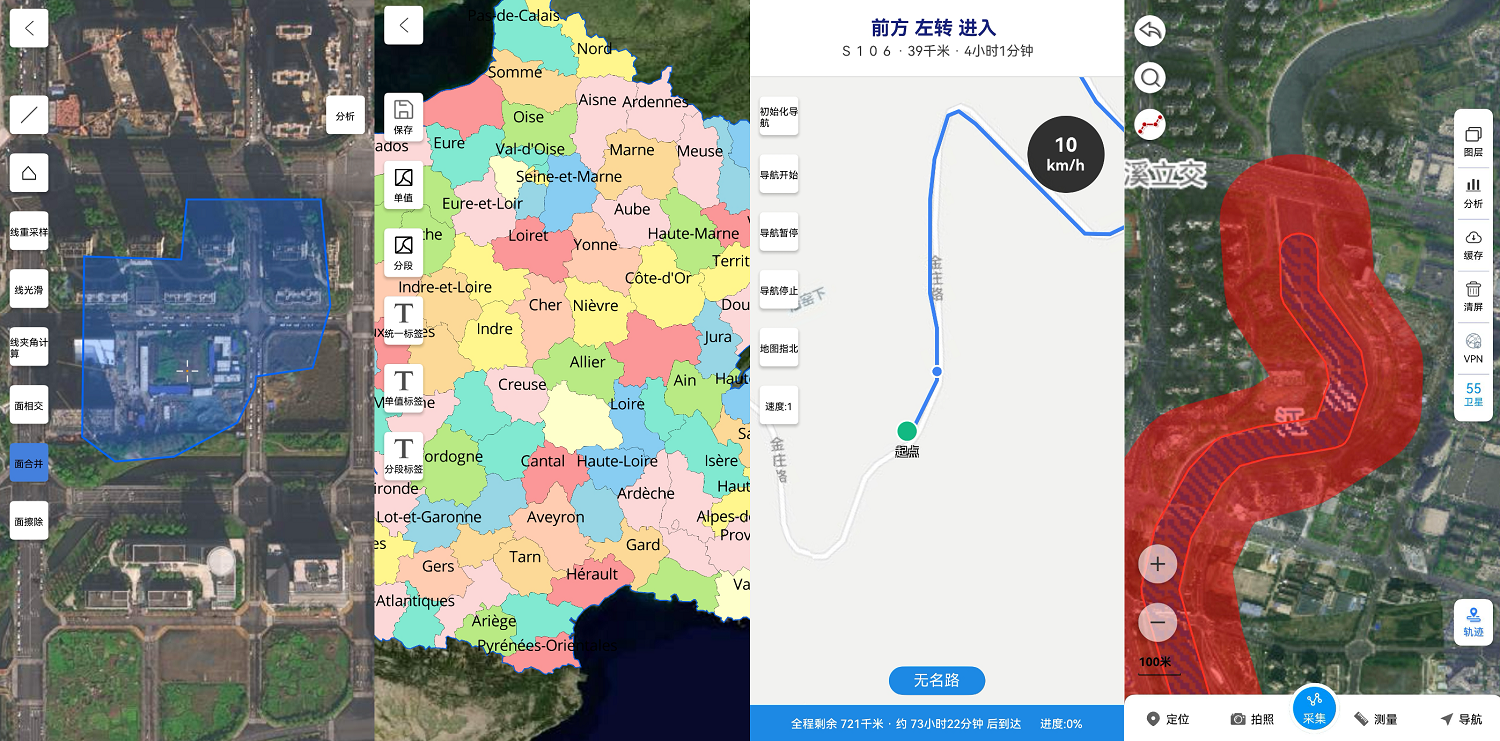
Task: Tap the back arrow on the red buffer map
Action: (1150, 31)
